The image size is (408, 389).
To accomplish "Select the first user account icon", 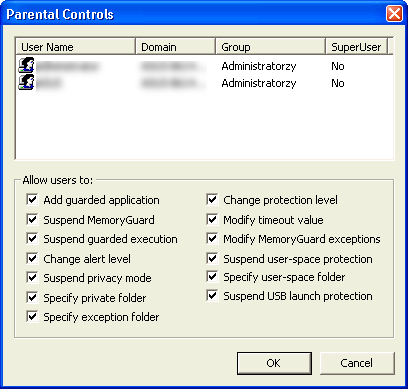I will click(26, 65).
